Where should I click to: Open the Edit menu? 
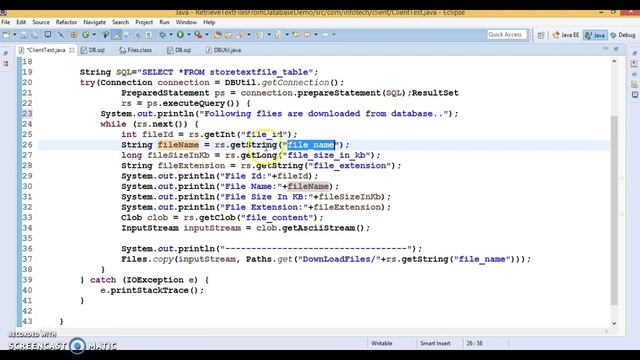(21, 22)
